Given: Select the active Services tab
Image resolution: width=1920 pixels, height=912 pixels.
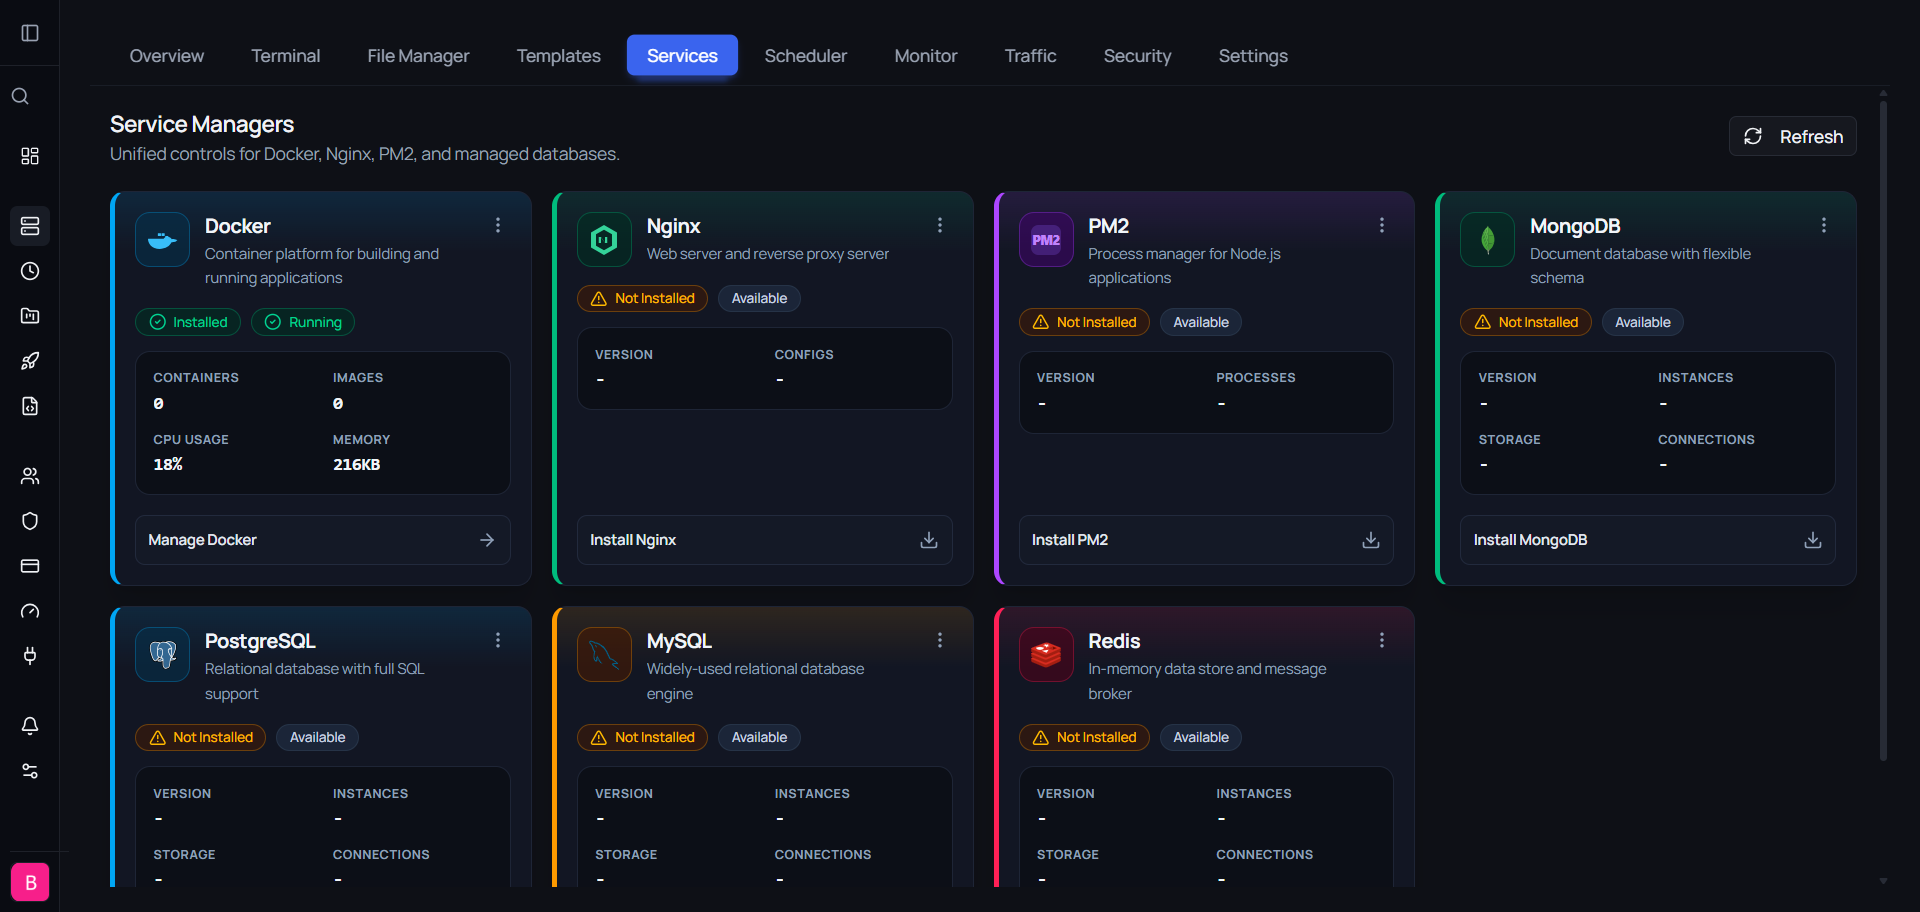Looking at the screenshot, I should [682, 56].
